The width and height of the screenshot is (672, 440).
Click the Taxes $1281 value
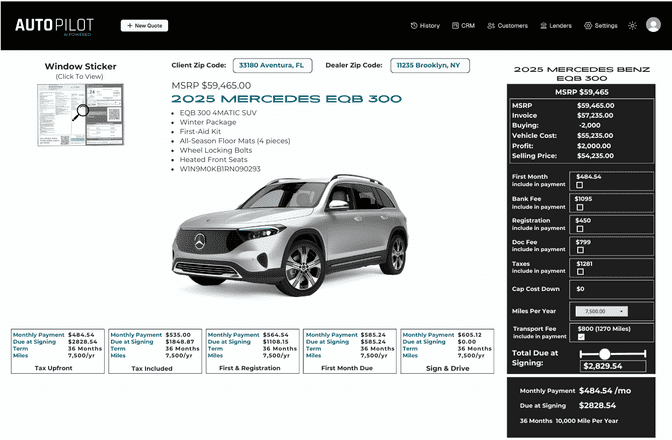pos(584,264)
